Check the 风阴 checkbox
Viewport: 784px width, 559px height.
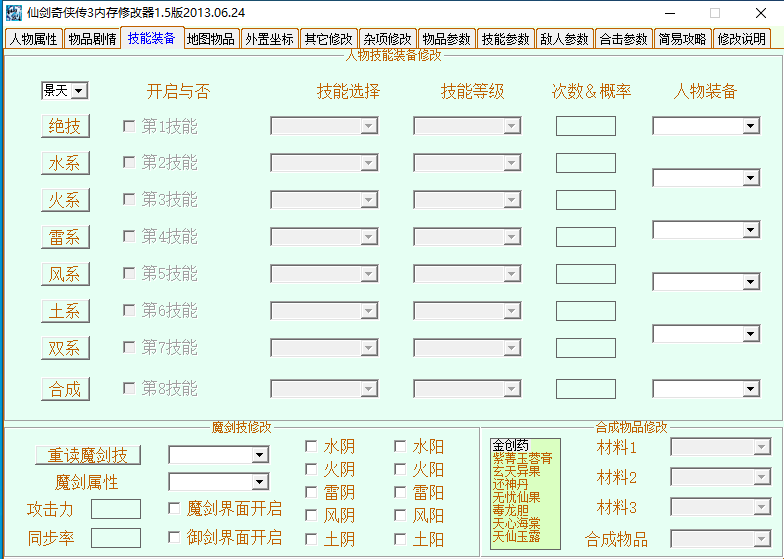pos(311,515)
